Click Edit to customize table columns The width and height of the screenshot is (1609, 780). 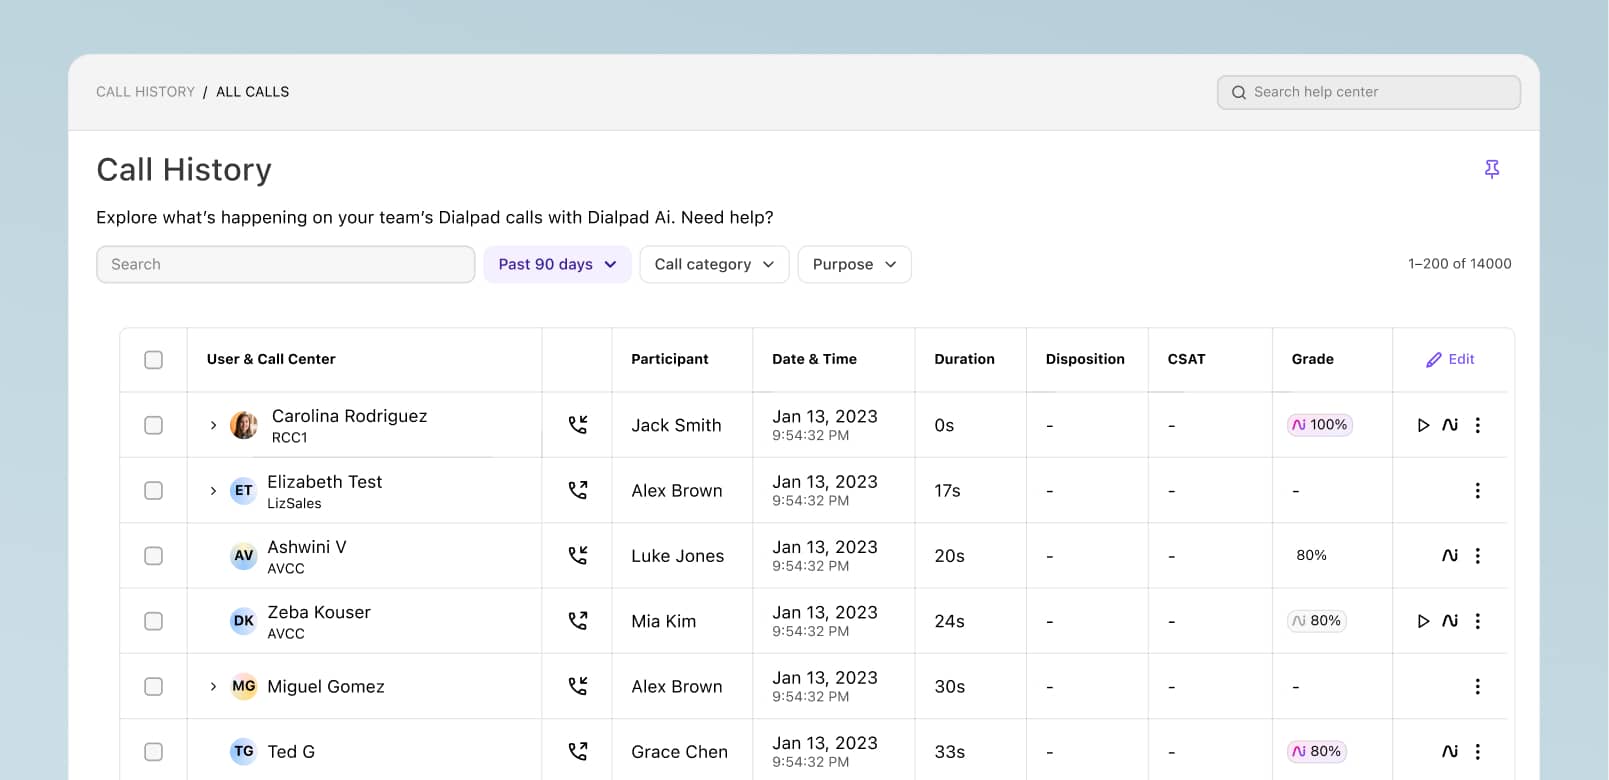point(1450,359)
